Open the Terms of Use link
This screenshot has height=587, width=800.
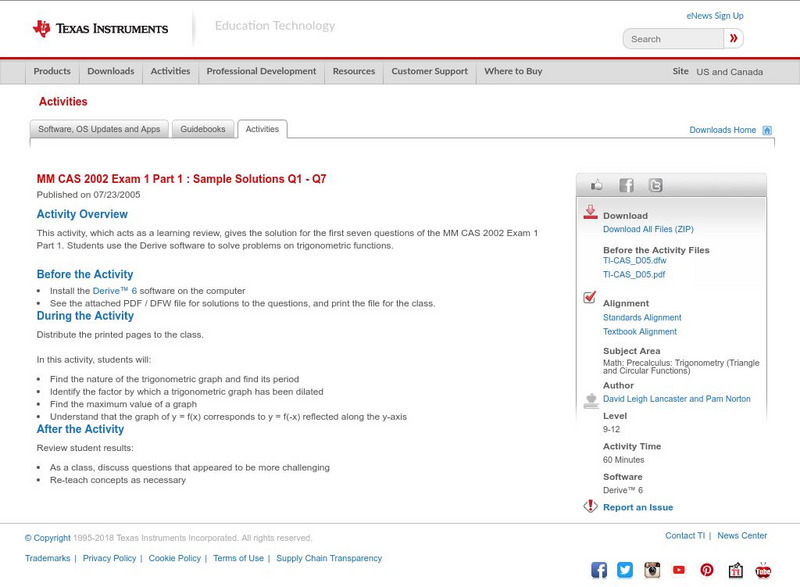tap(238, 558)
